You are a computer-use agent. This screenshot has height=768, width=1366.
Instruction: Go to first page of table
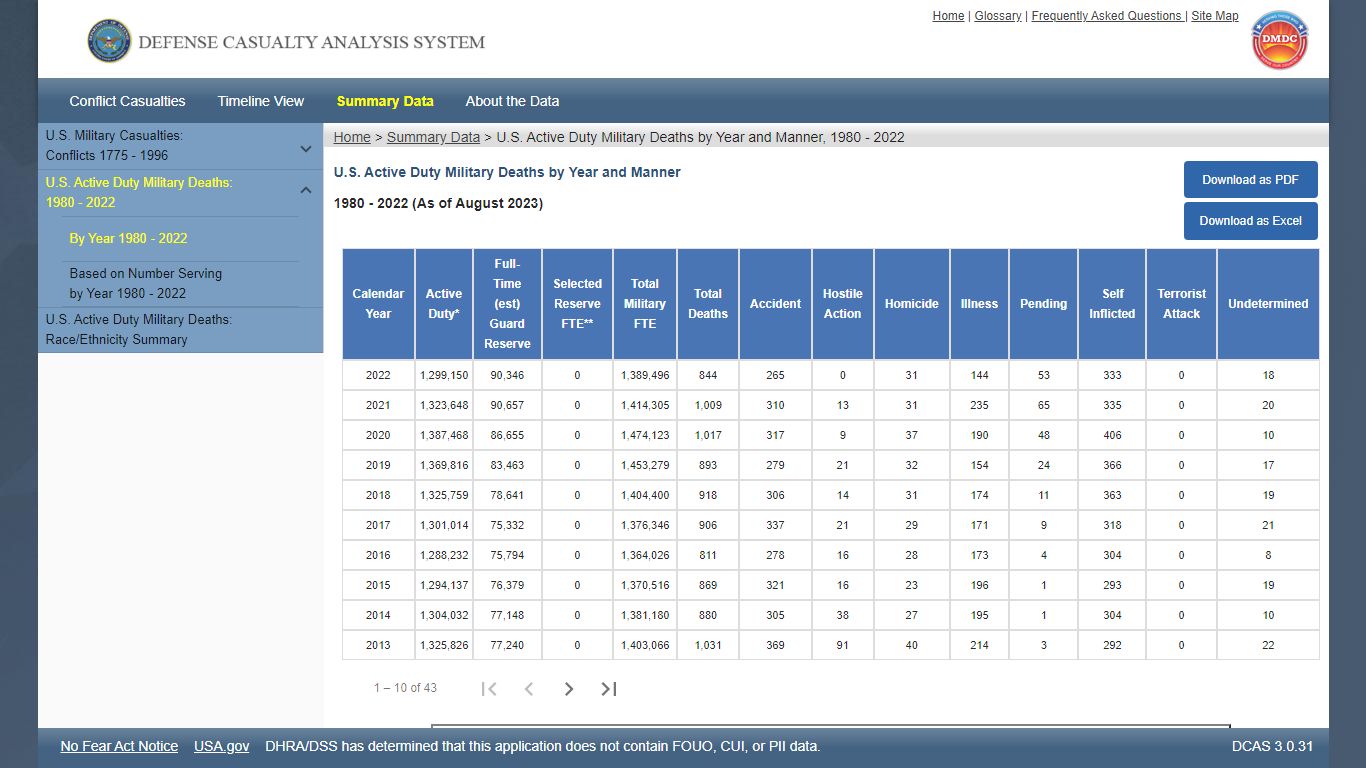(489, 688)
